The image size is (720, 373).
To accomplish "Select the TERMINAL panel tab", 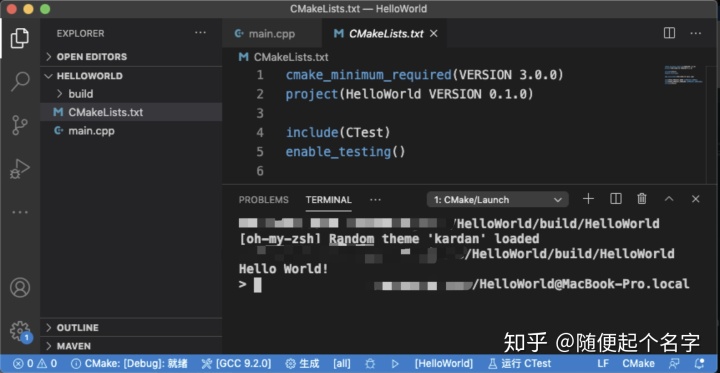I will pos(329,200).
